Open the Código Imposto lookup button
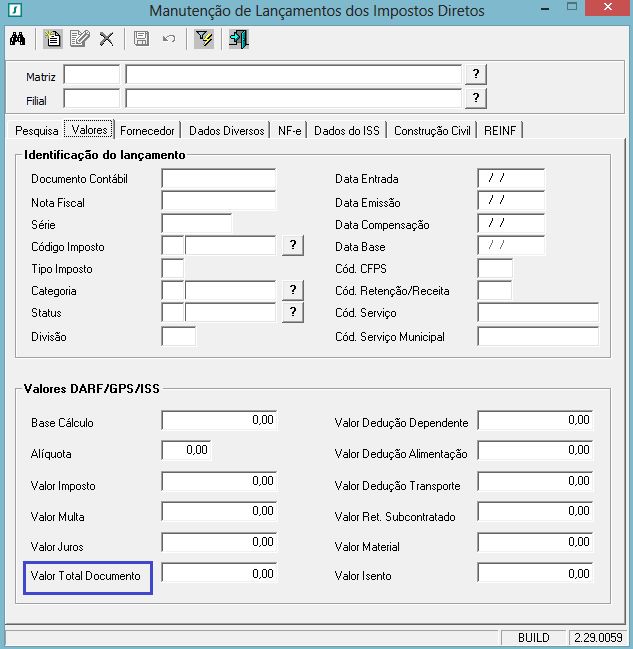This screenshot has height=649, width=633. (x=292, y=246)
